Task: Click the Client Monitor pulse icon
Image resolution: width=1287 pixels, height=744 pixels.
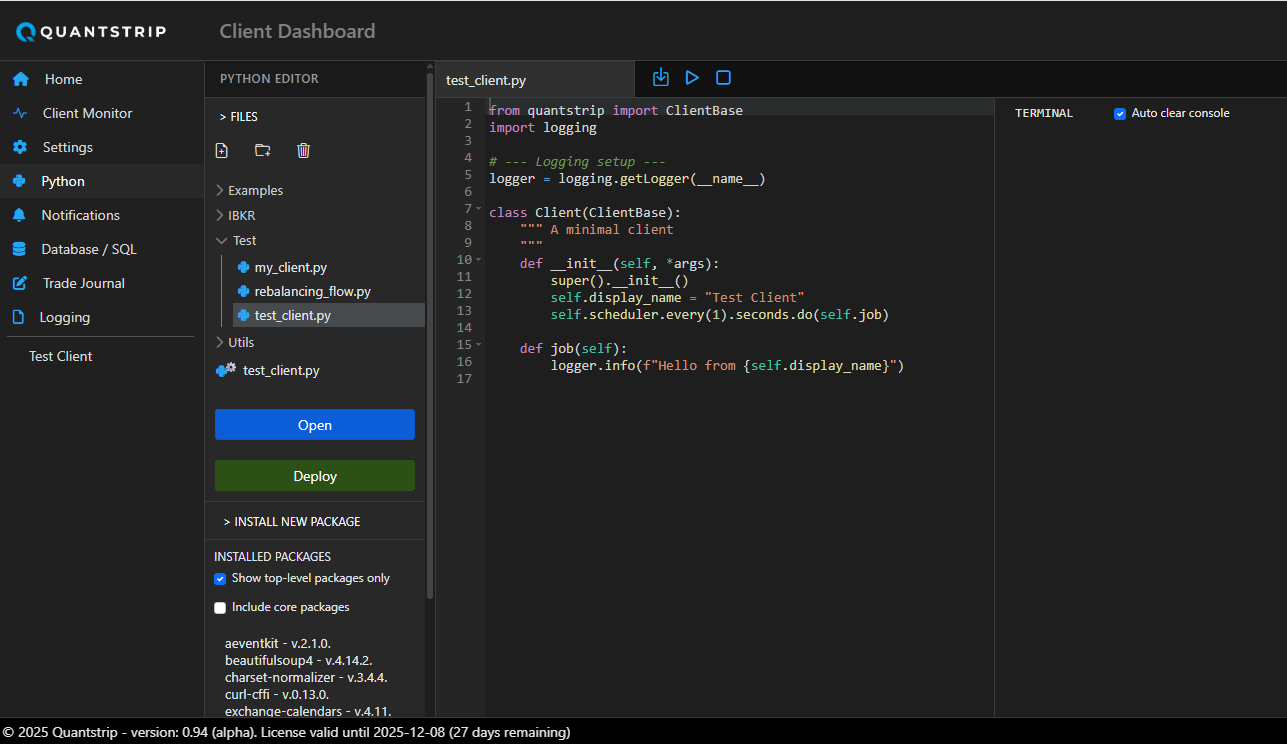Action: pyautogui.click(x=20, y=113)
